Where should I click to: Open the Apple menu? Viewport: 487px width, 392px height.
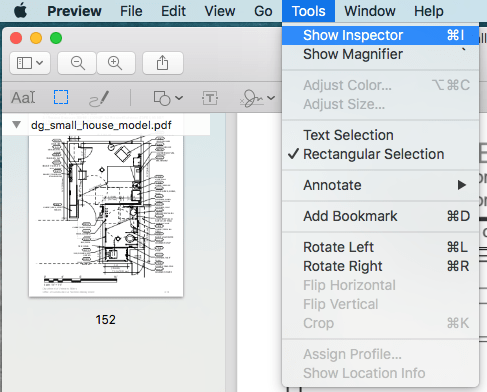(21, 11)
